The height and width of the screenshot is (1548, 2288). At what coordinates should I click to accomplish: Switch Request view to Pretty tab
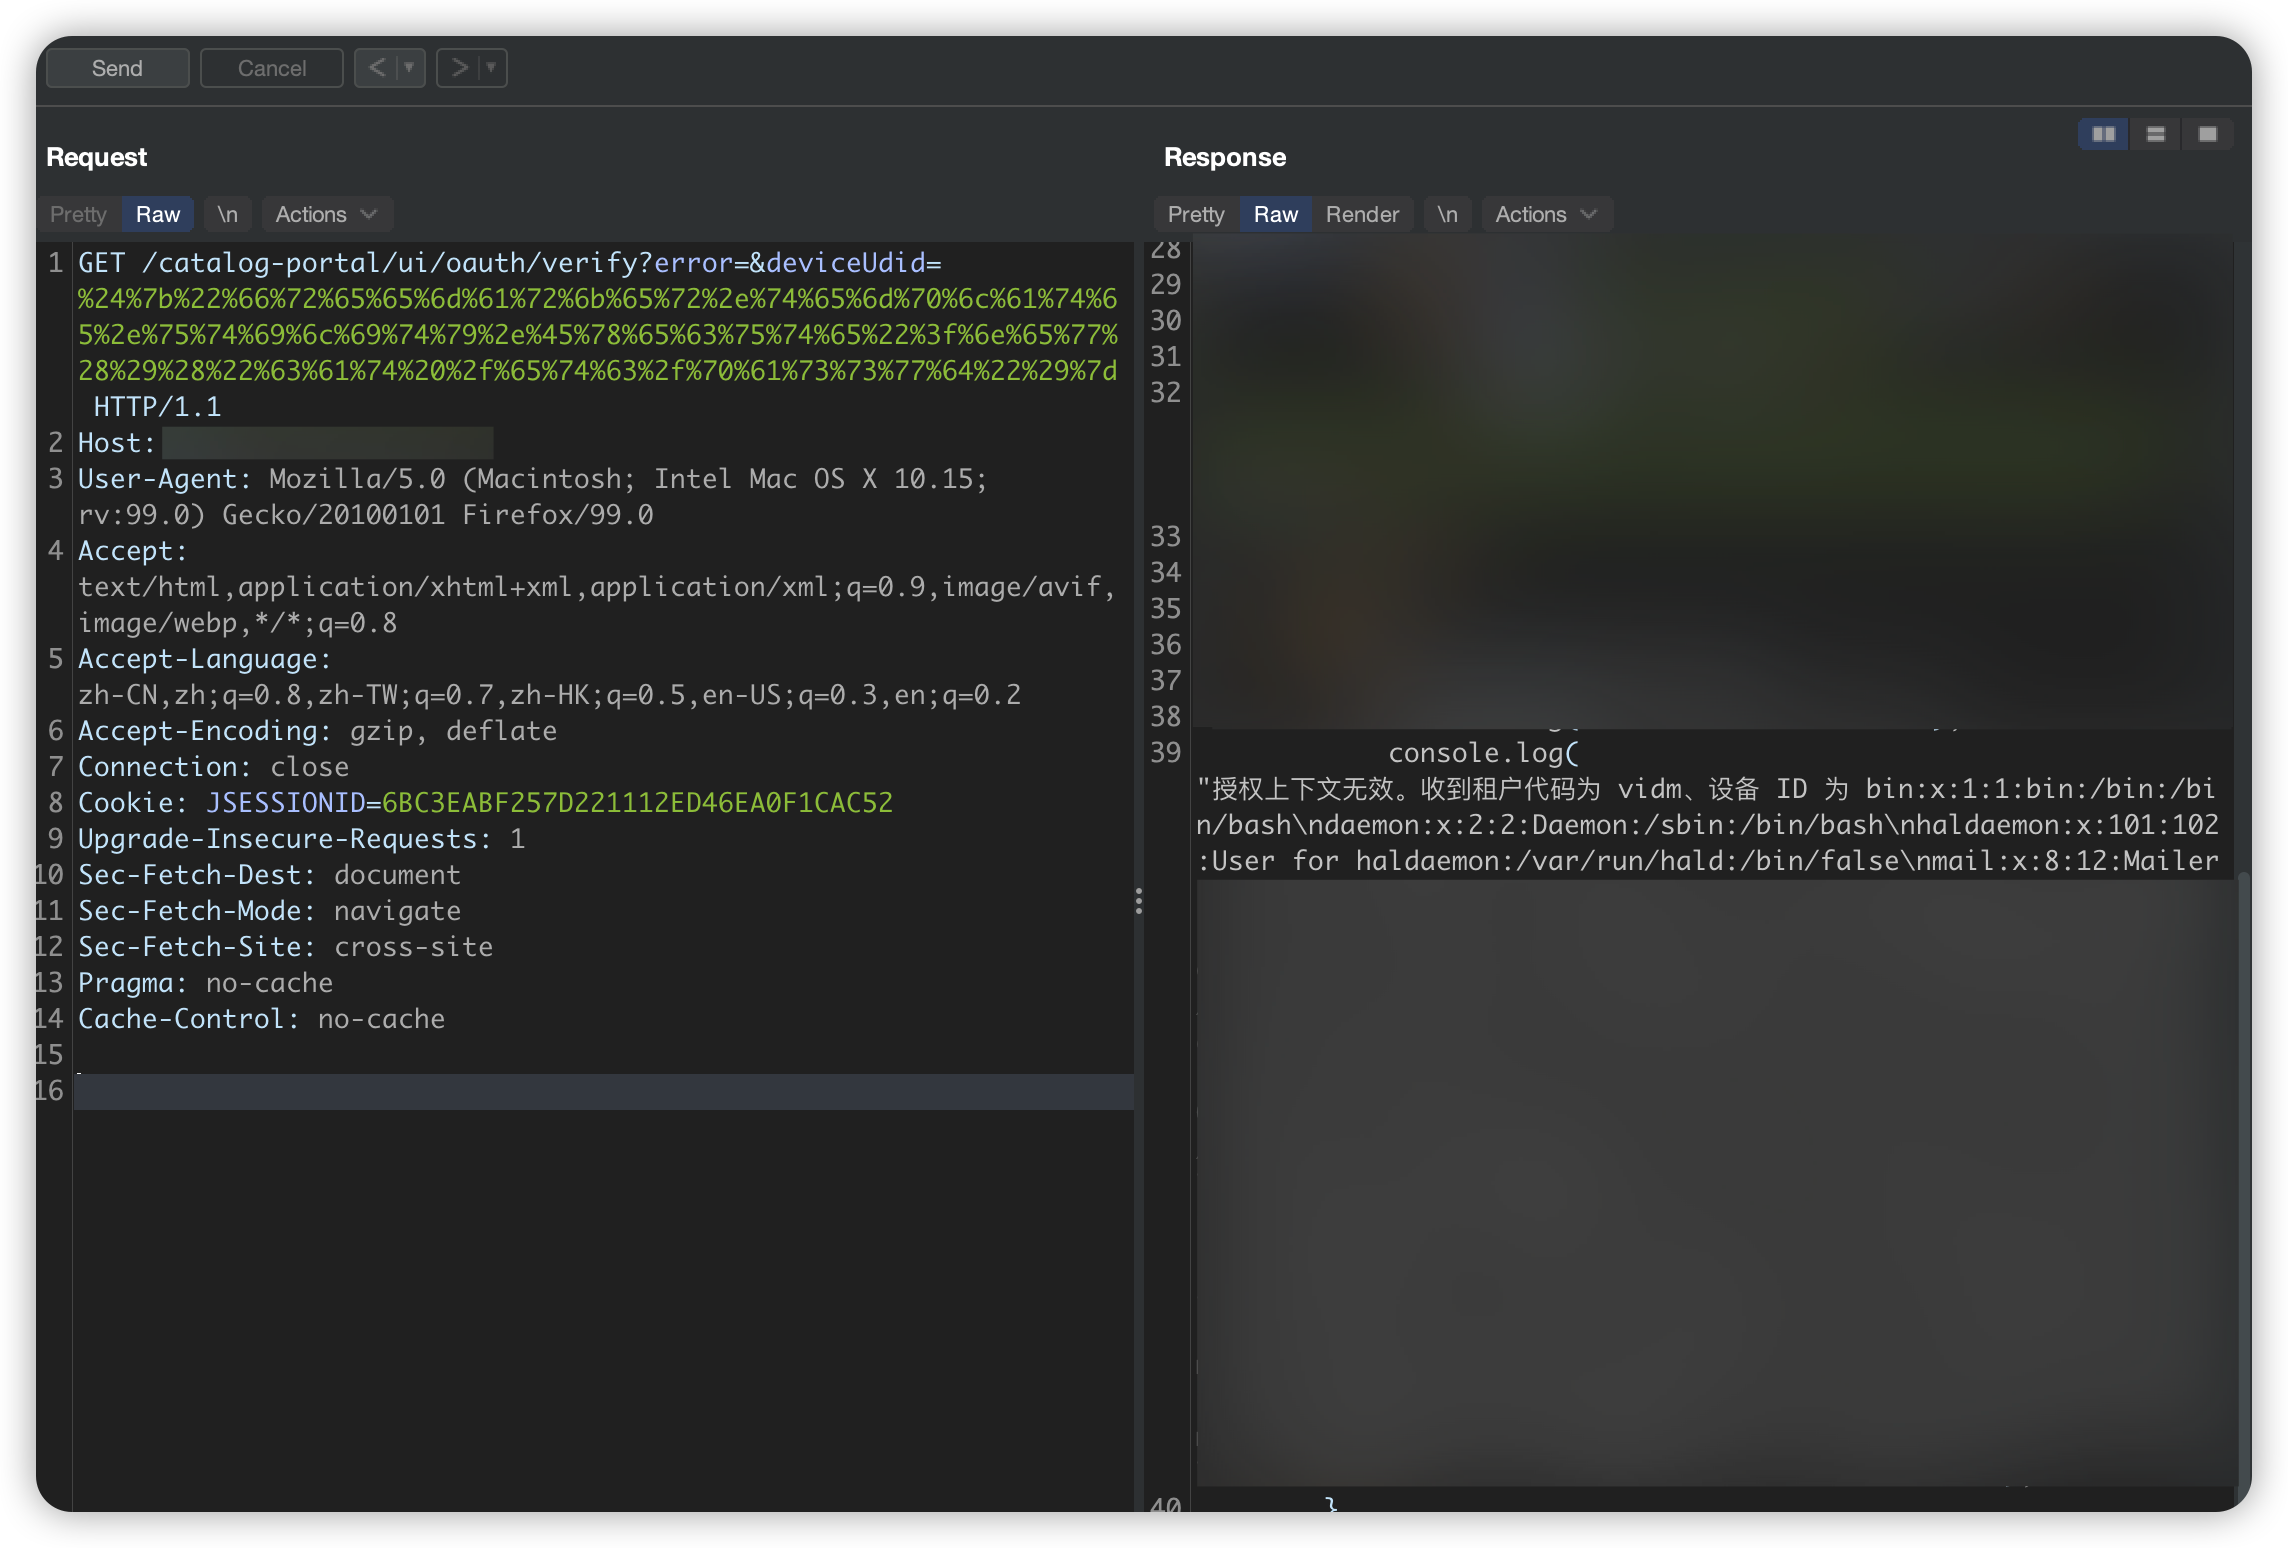tap(76, 213)
